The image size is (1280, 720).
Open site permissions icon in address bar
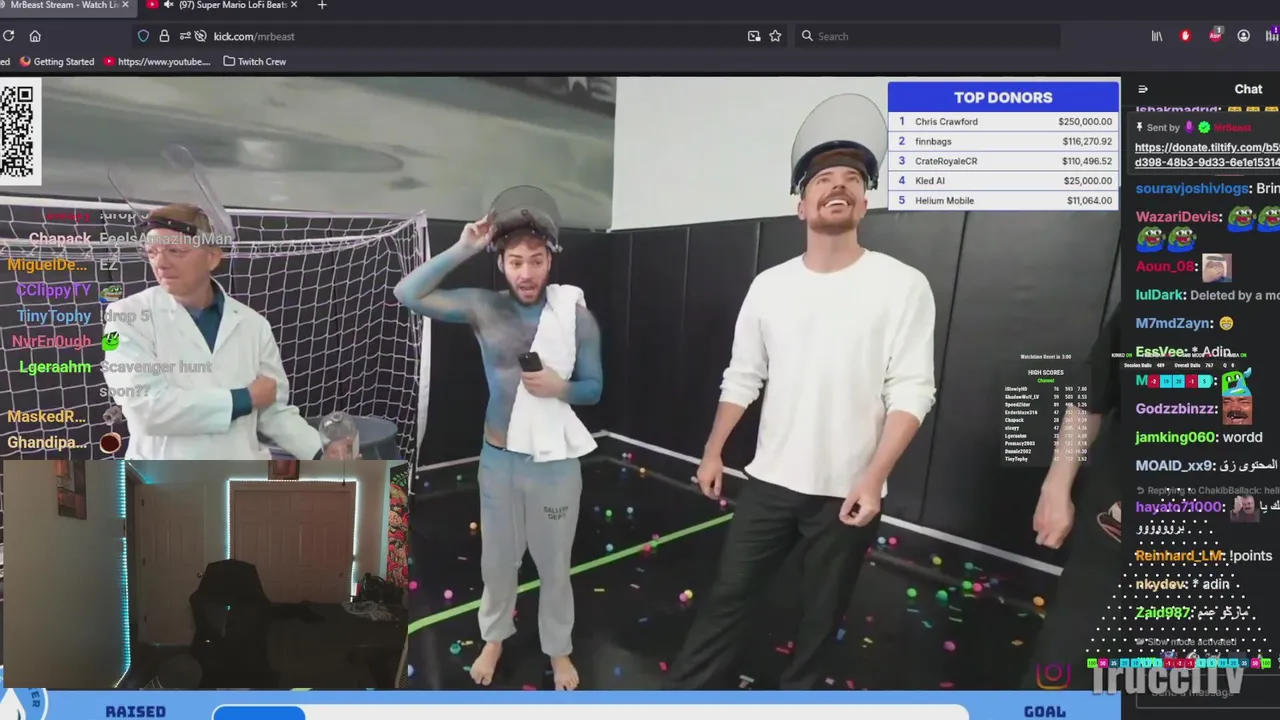[x=185, y=36]
